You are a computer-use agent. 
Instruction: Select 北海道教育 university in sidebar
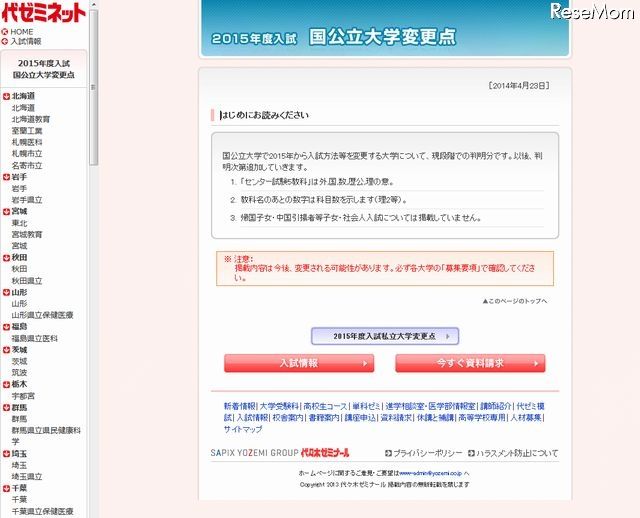[x=31, y=119]
